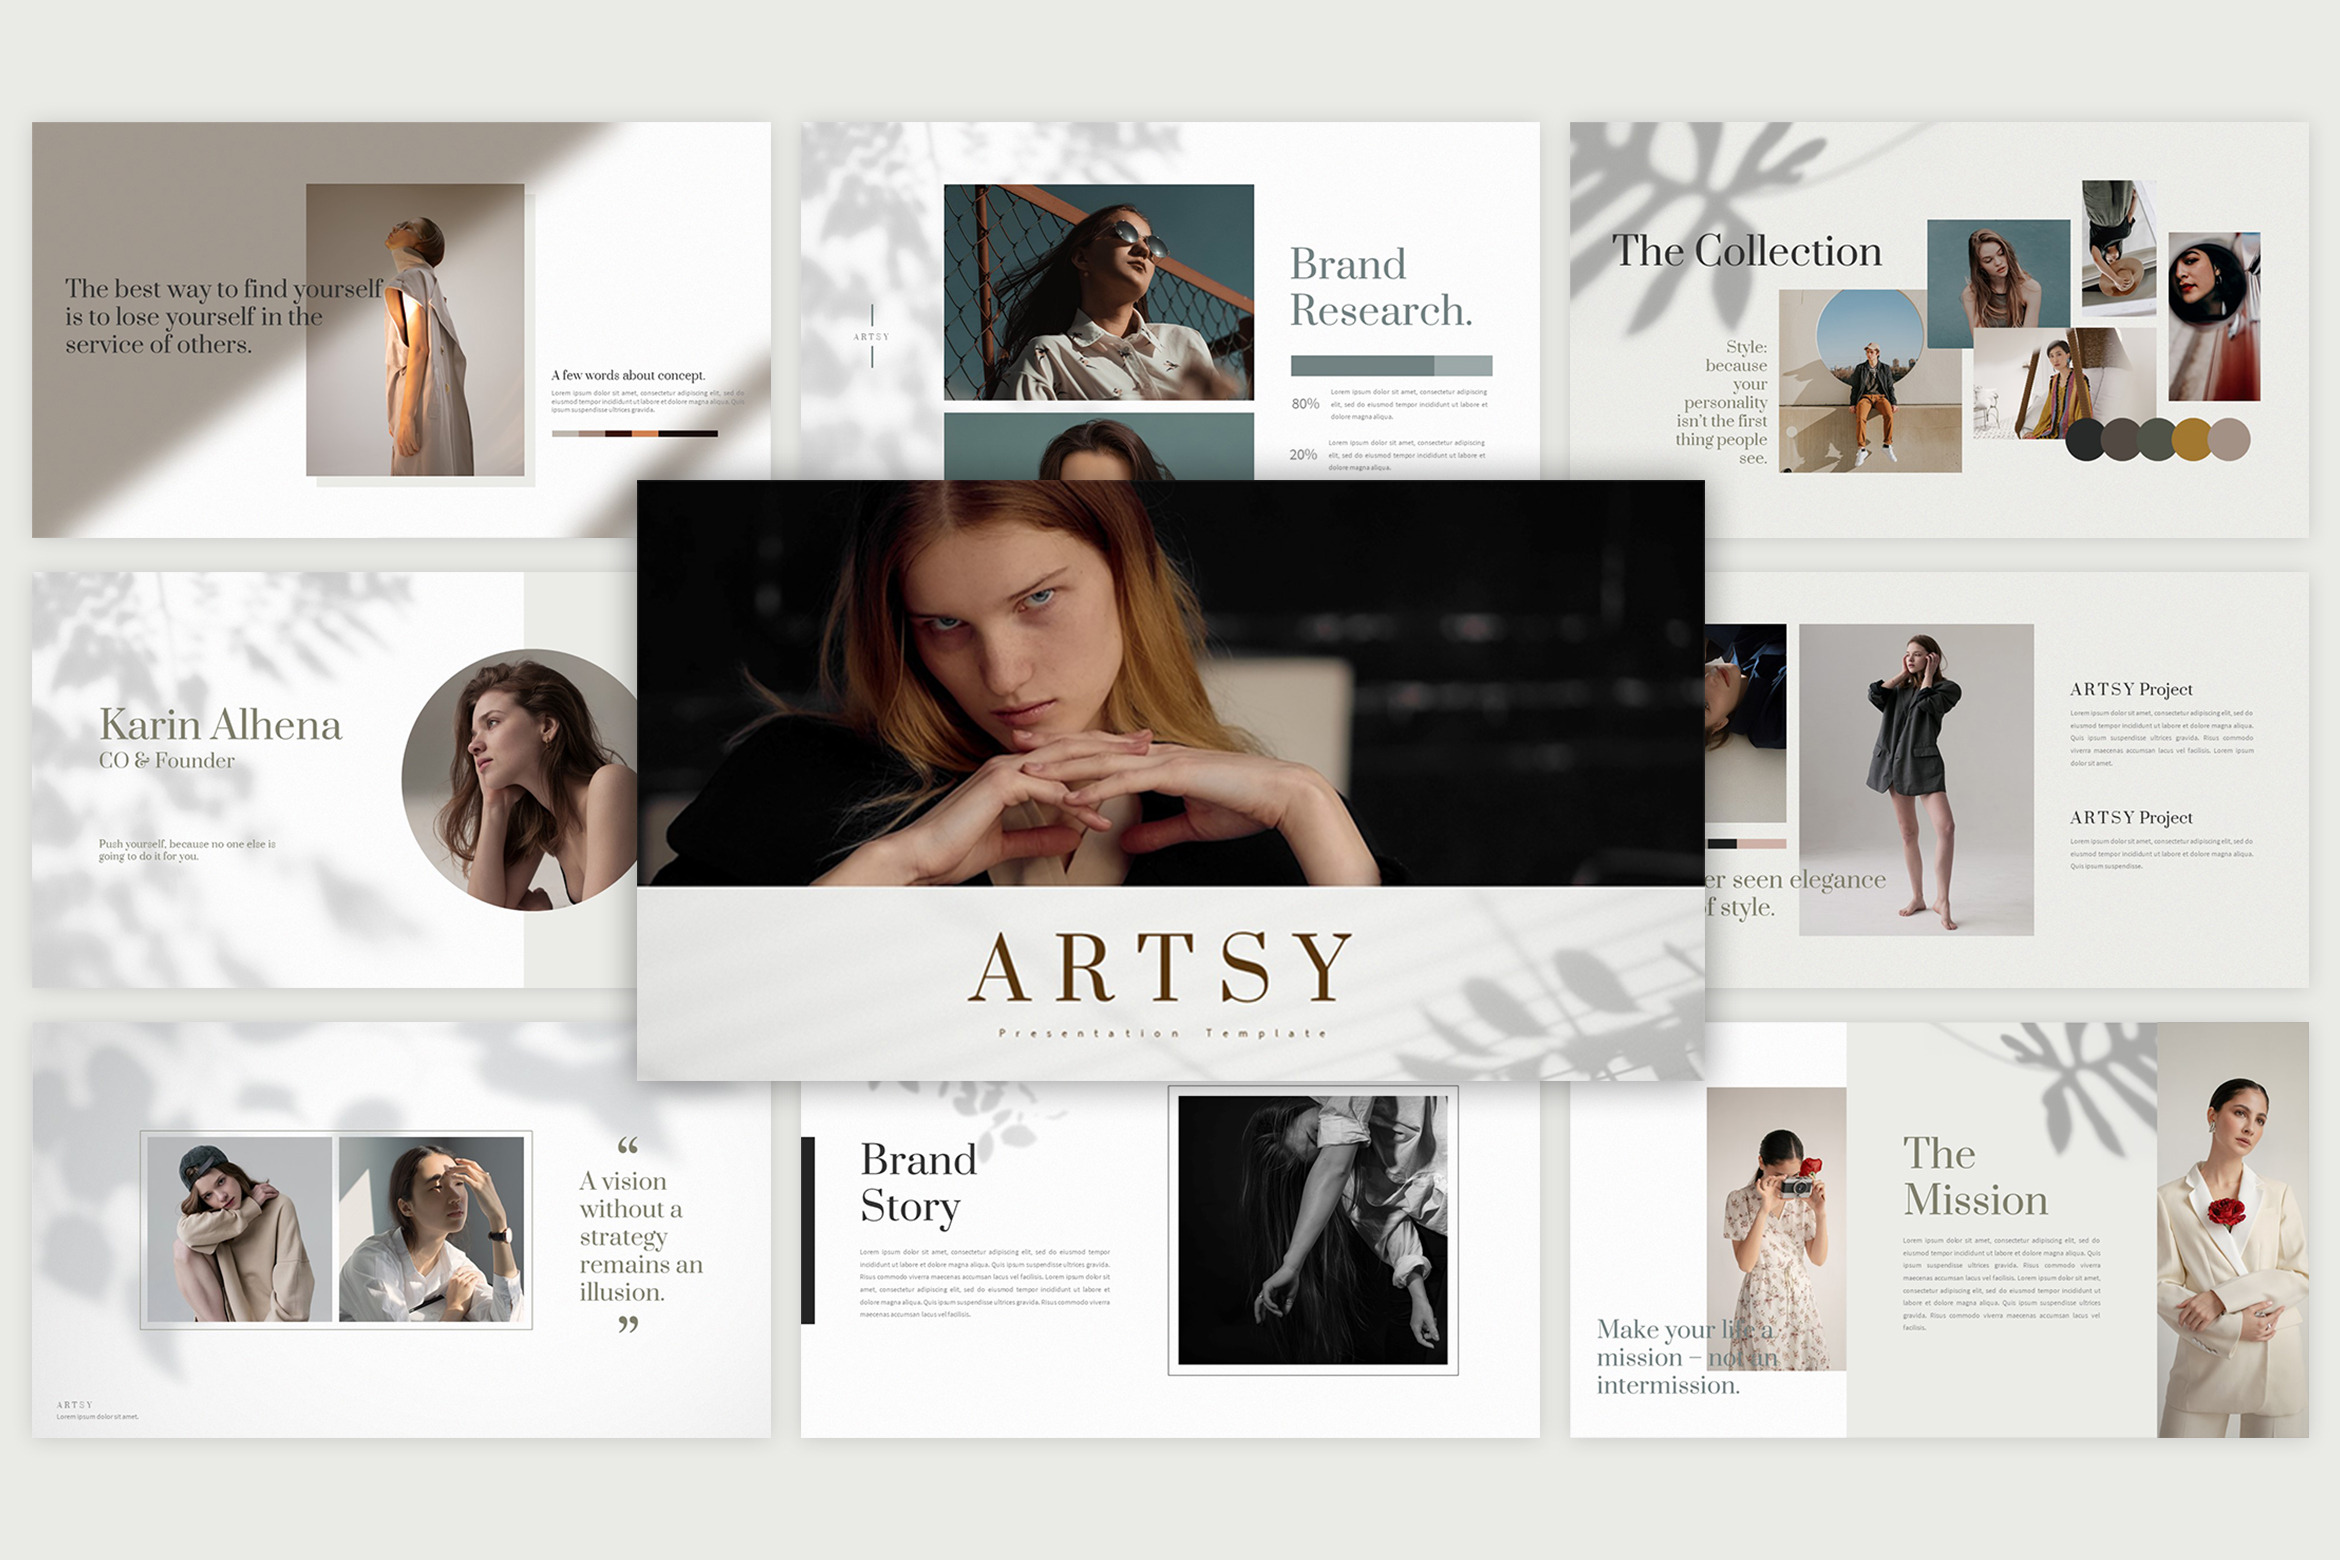The image size is (2340, 1560).
Task: Select the Brand Research slide heading
Action: coord(1380,288)
